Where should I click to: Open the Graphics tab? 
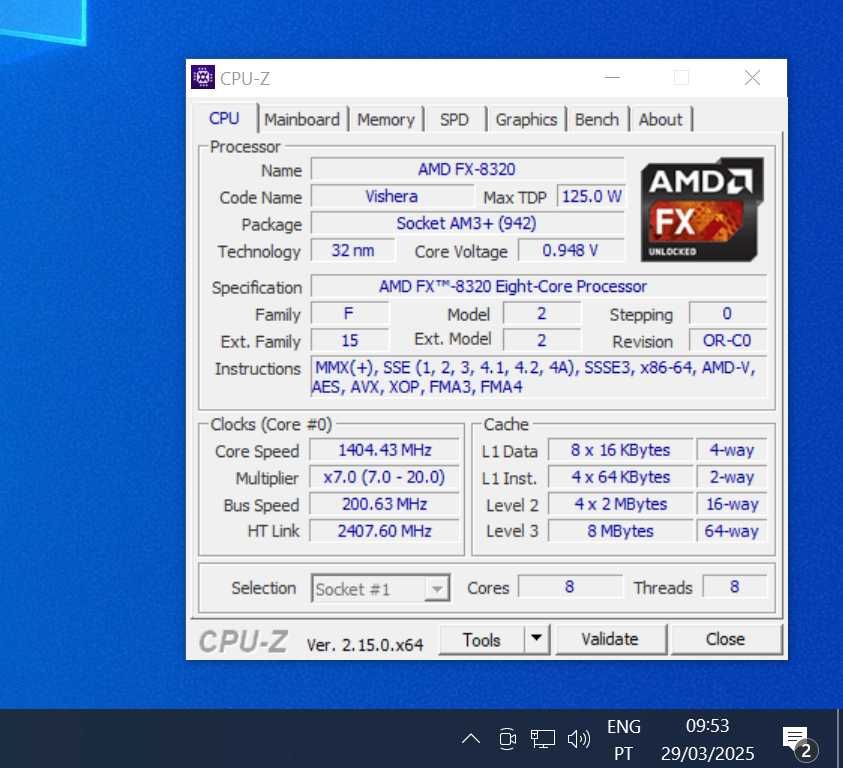pyautogui.click(x=526, y=119)
